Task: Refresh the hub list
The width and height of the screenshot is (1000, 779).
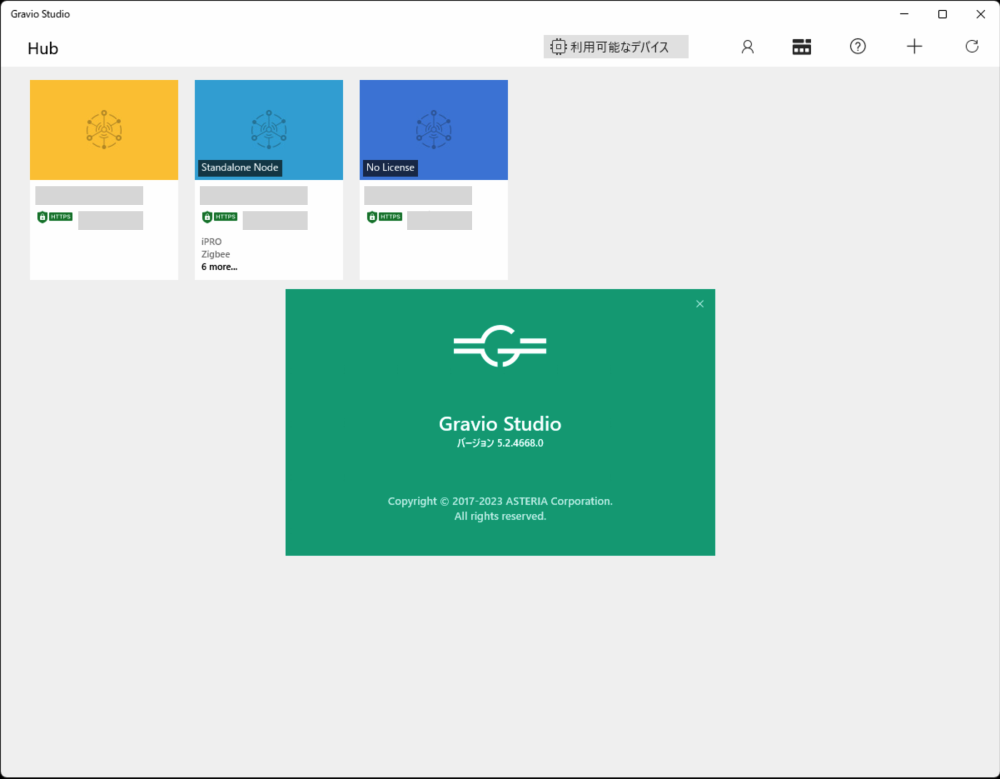Action: click(x=971, y=47)
